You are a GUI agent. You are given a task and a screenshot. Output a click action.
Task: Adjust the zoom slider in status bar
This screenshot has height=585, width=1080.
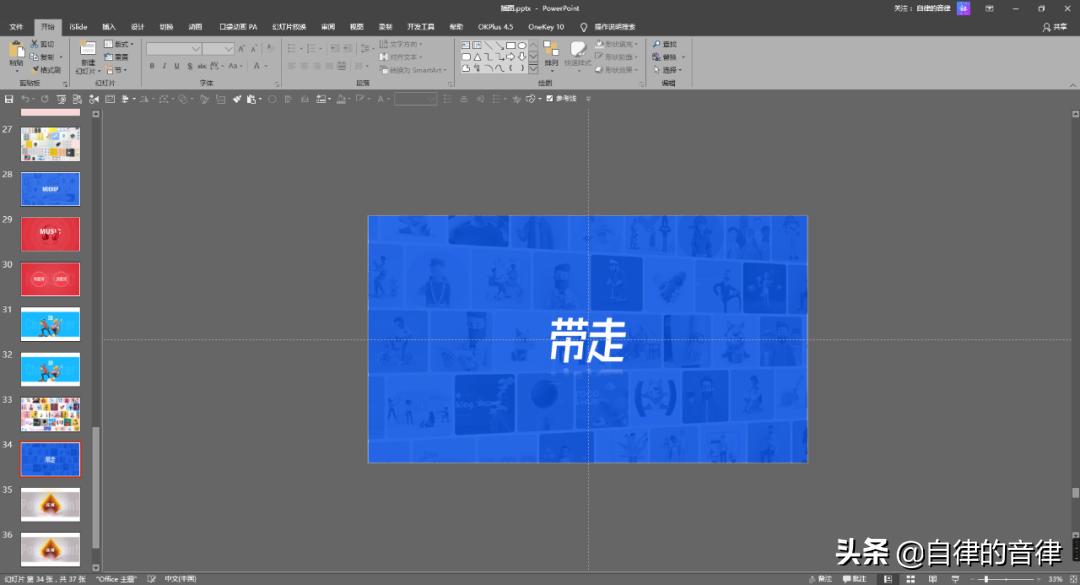986,579
